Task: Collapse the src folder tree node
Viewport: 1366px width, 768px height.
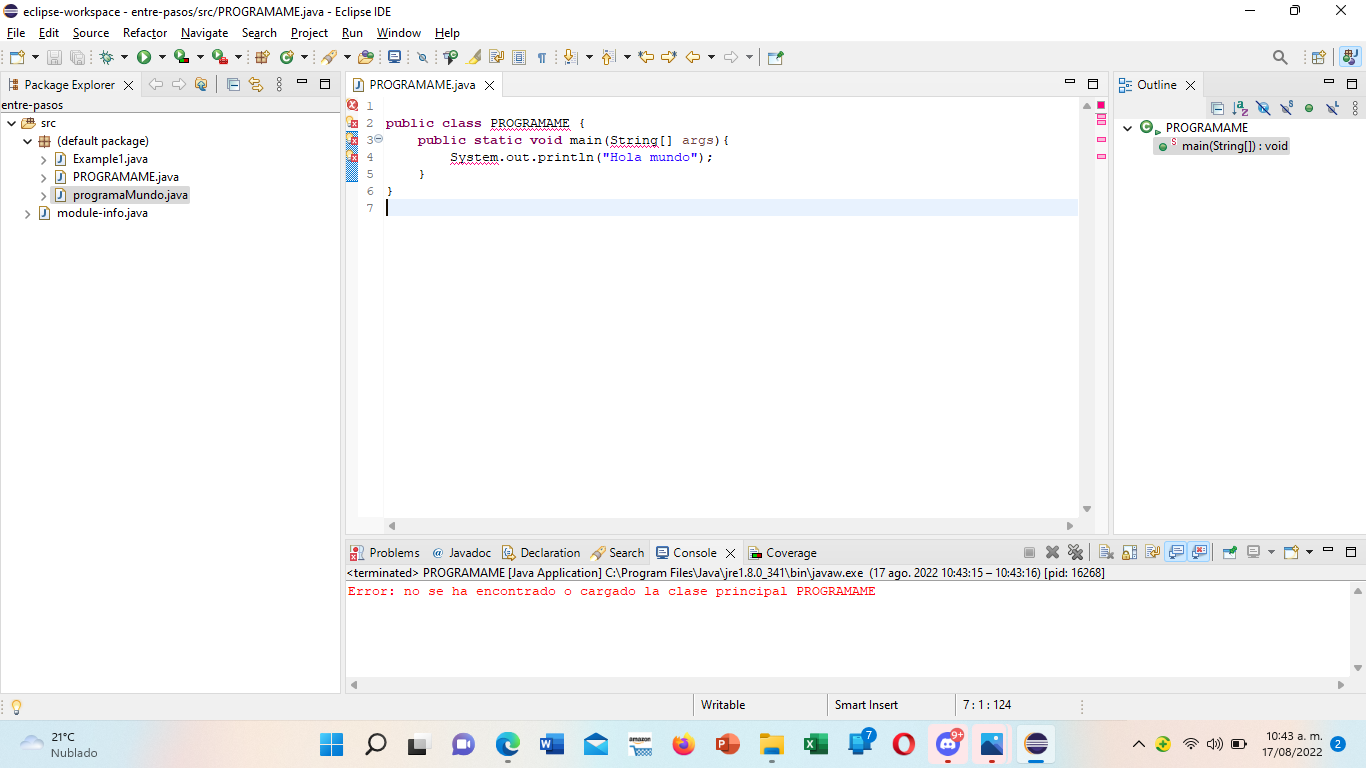Action: (11, 123)
